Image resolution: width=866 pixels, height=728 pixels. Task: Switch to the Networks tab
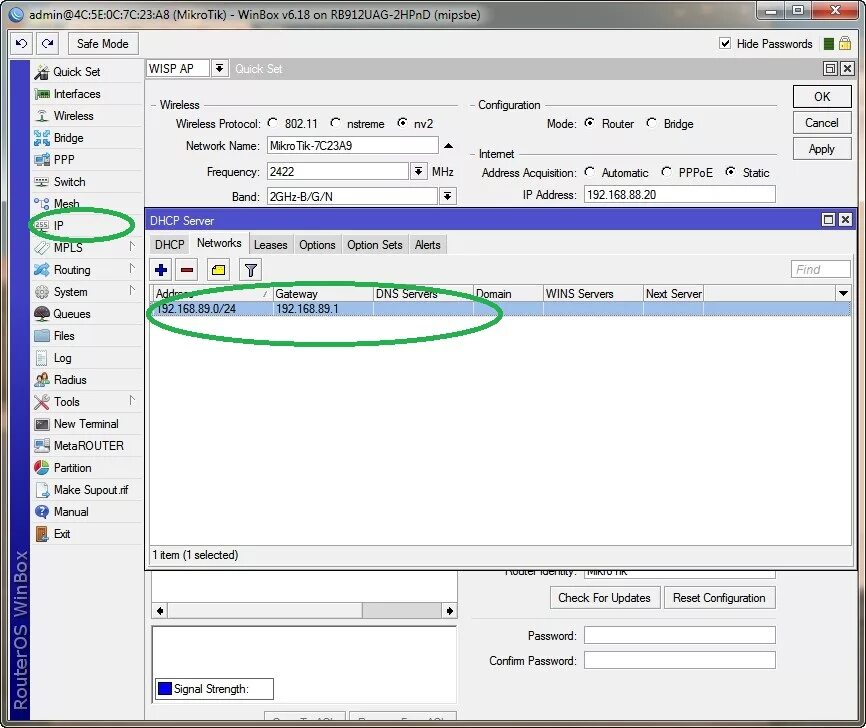[x=219, y=244]
